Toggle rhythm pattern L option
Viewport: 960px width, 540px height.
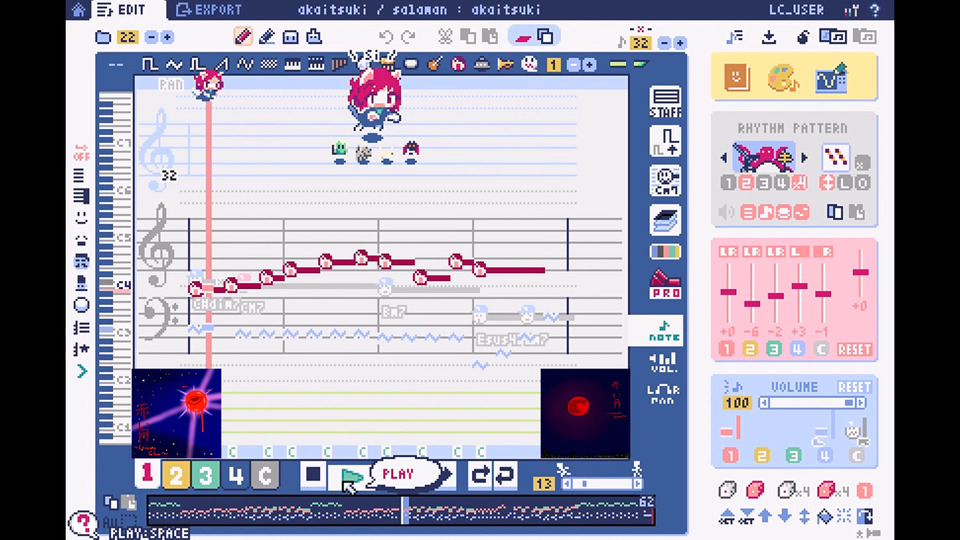pyautogui.click(x=845, y=182)
